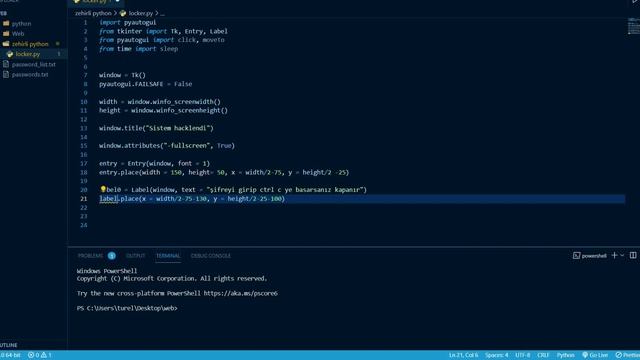
Task: Click the terminal prompt input line
Action: pos(127,308)
